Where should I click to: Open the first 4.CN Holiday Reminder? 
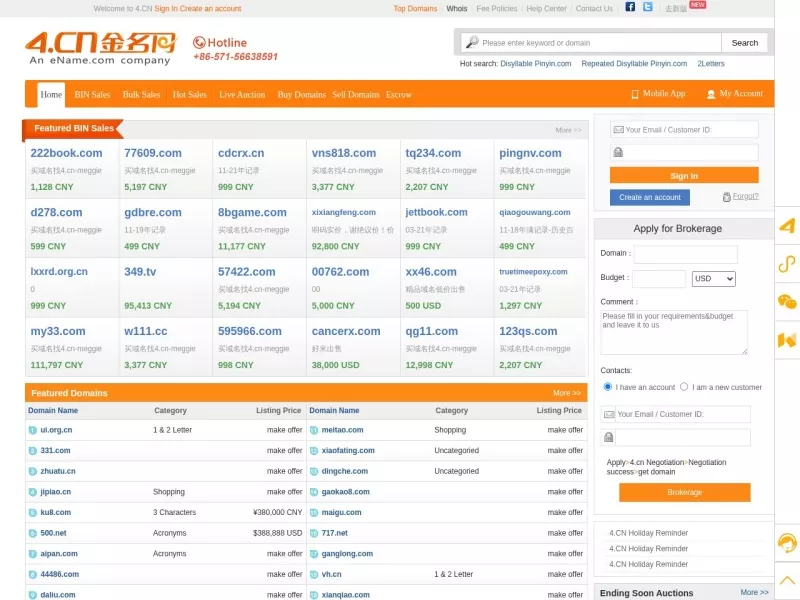tap(648, 533)
